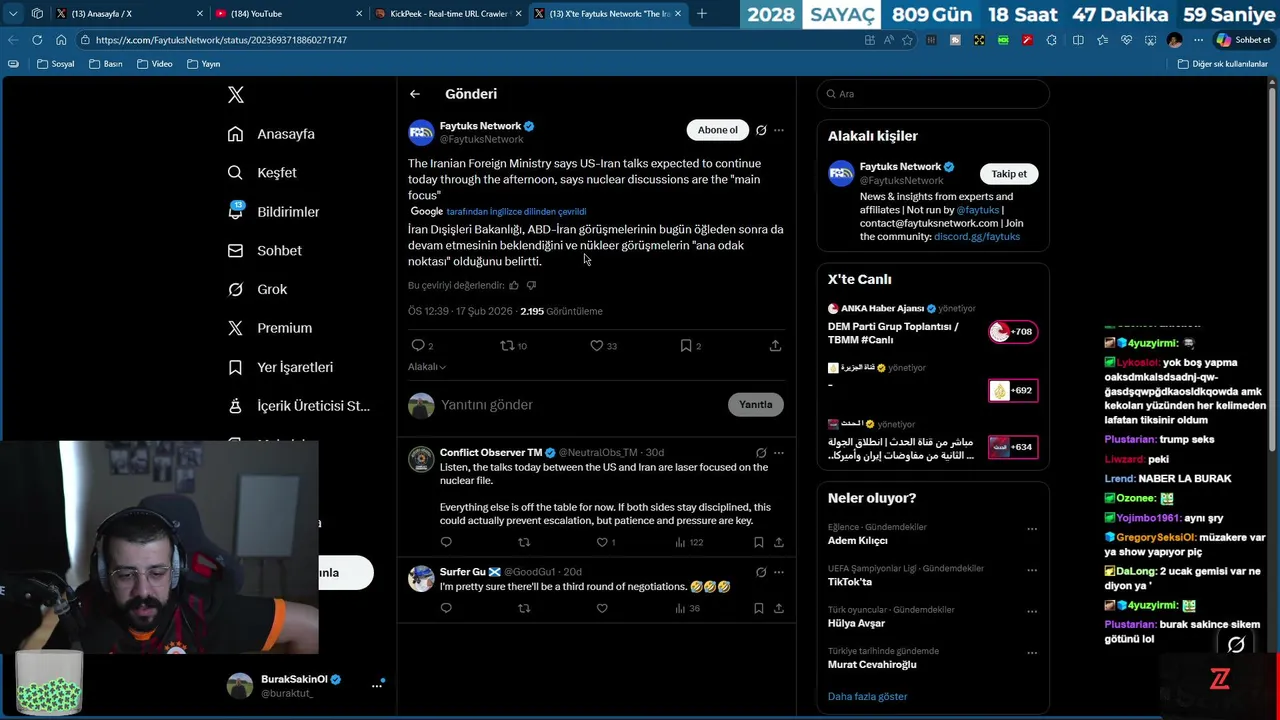Click the X logo in the sidebar
Image resolution: width=1280 pixels, height=720 pixels.
[236, 95]
